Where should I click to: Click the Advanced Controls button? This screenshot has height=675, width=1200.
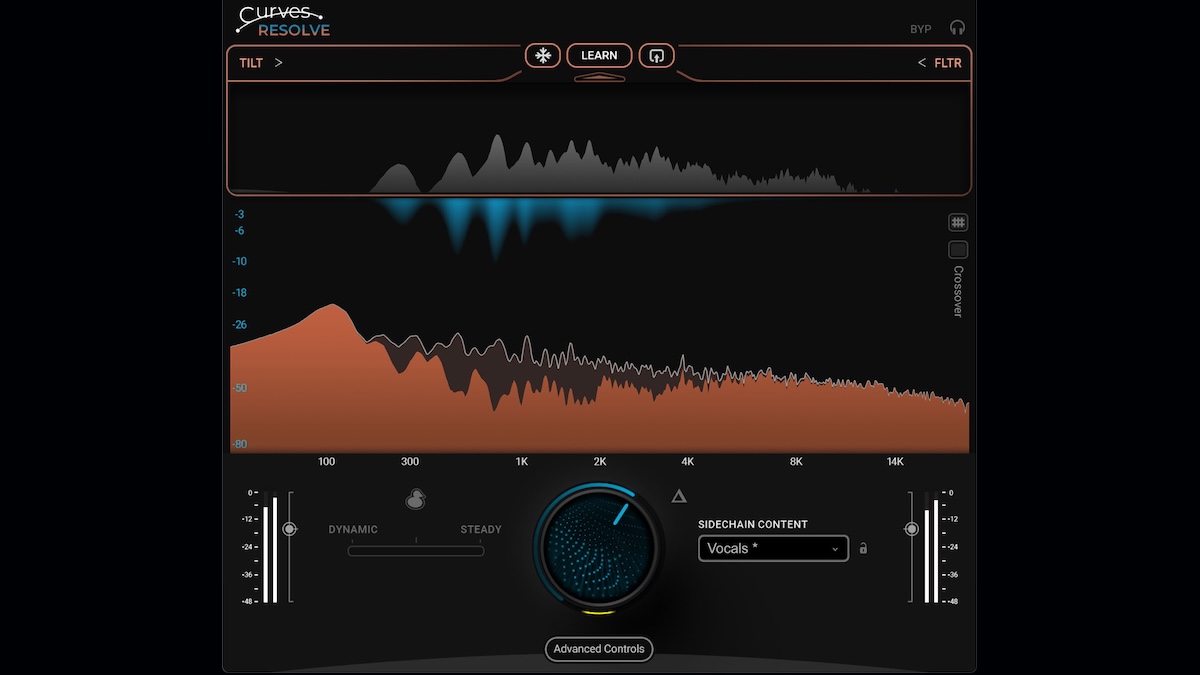coord(598,649)
